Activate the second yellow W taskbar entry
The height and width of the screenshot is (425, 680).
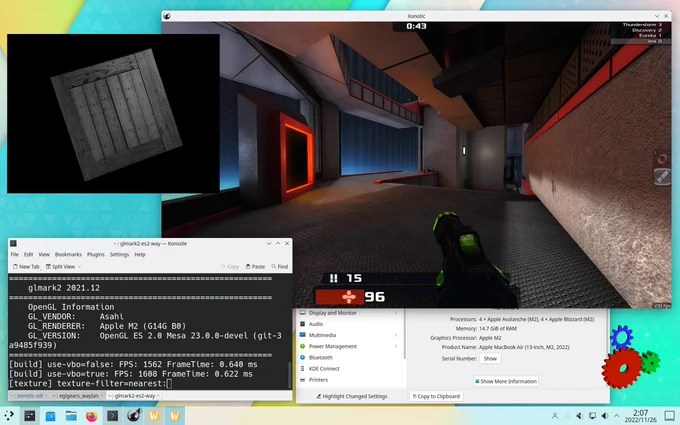pos(175,416)
